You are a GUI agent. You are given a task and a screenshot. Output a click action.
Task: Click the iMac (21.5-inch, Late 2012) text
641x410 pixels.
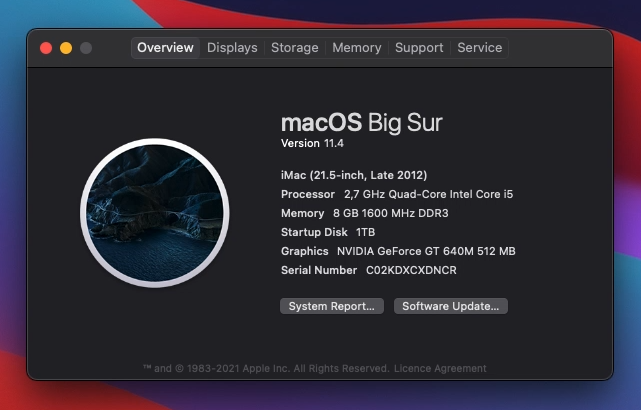(354, 175)
